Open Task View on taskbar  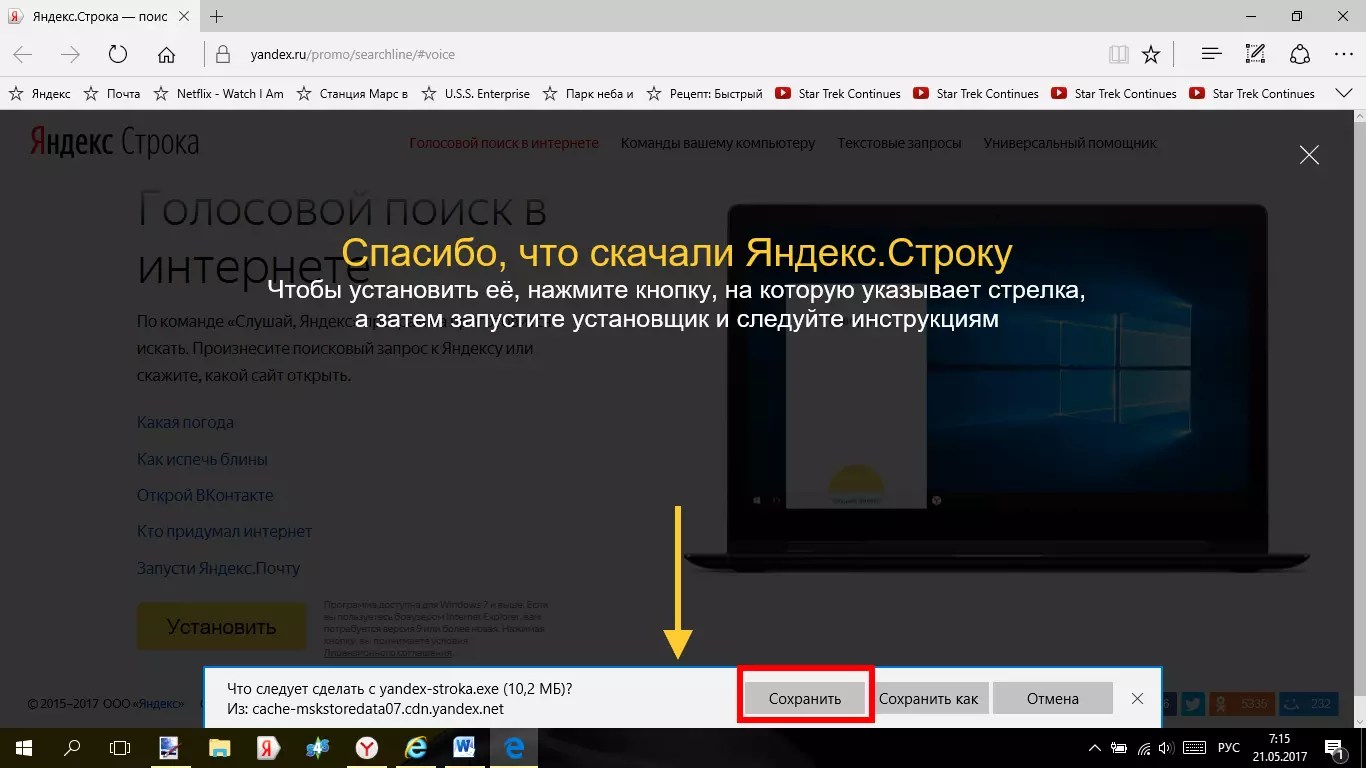click(120, 748)
